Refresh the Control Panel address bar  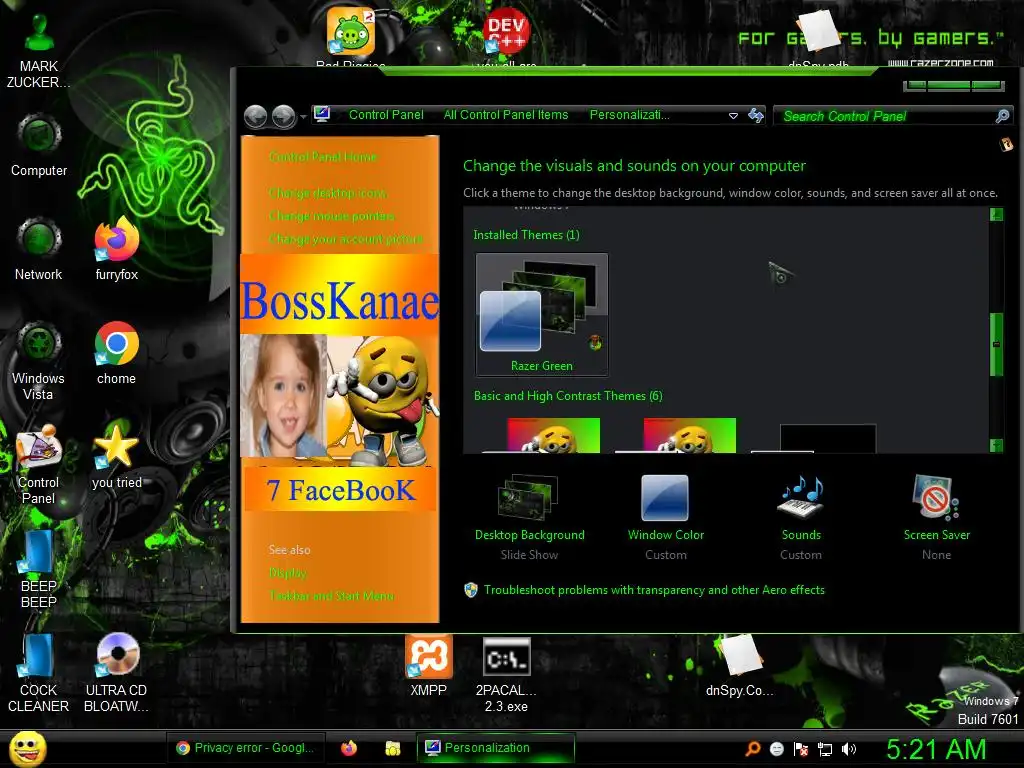pyautogui.click(x=756, y=116)
